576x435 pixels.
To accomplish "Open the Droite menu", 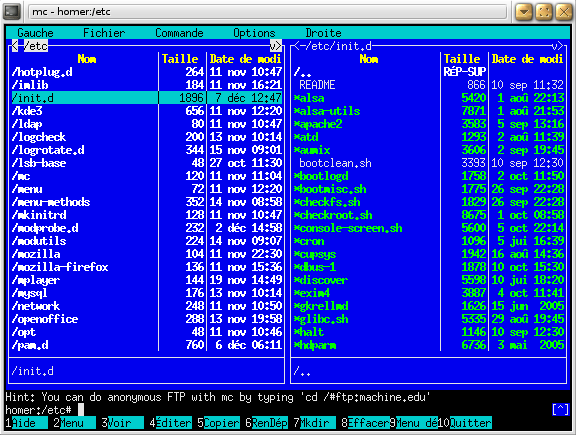I will click(x=323, y=33).
